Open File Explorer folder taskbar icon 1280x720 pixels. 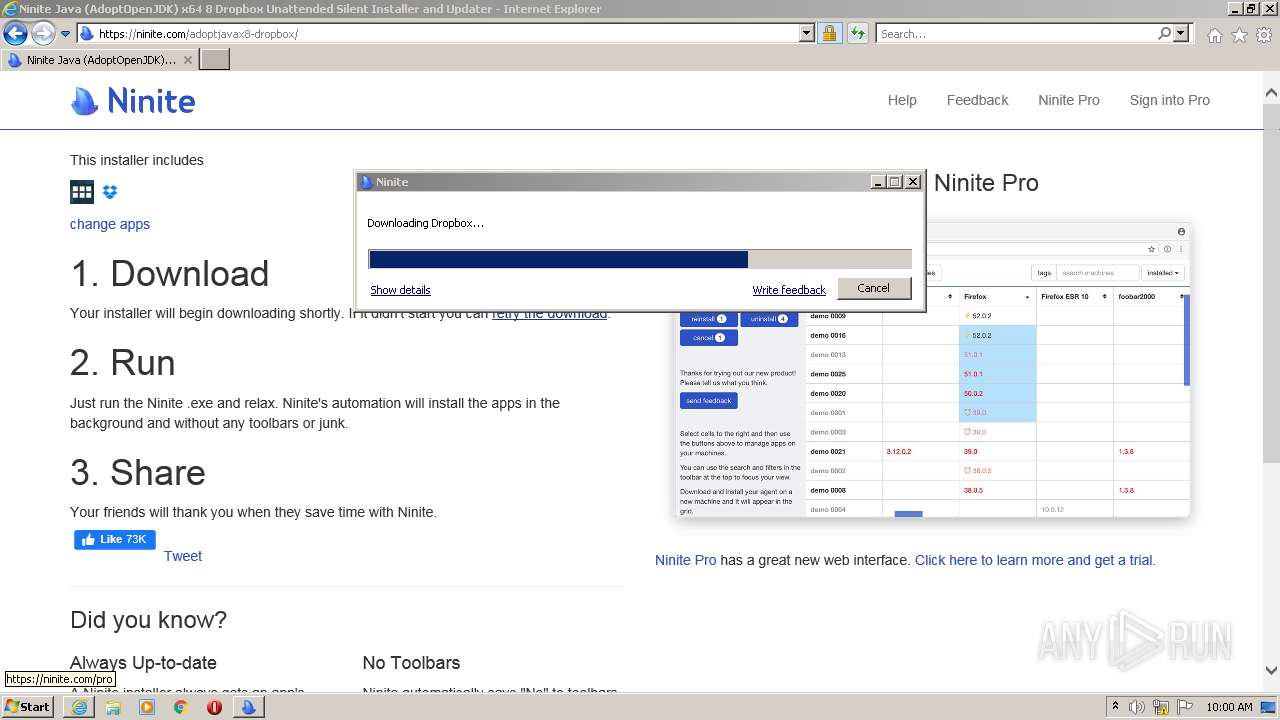[113, 707]
